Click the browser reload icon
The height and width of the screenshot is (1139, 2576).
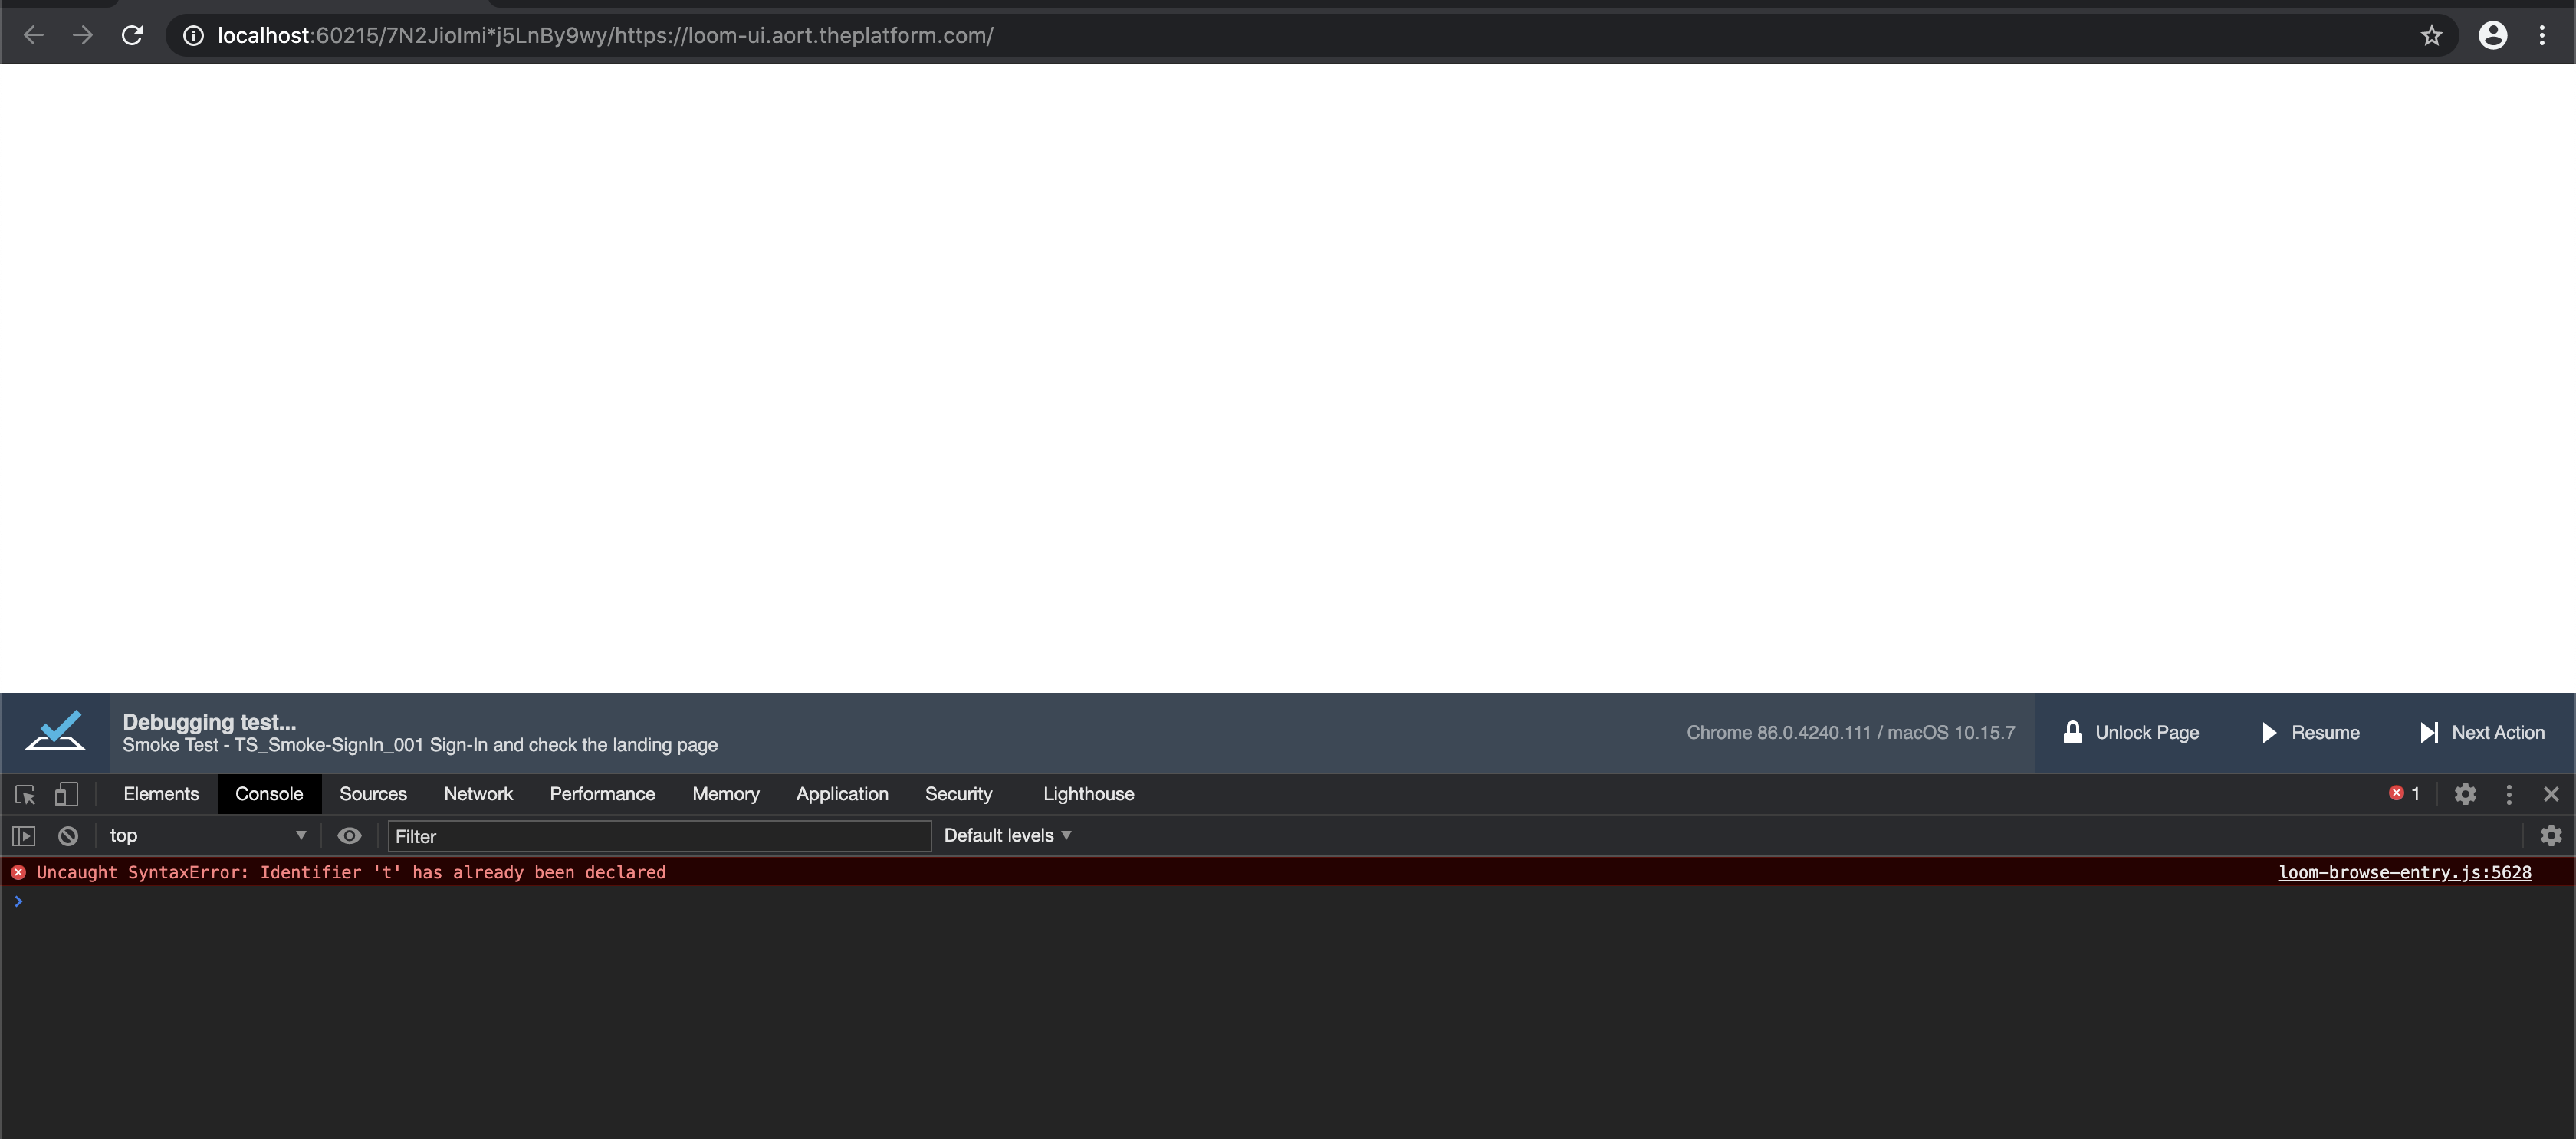pyautogui.click(x=132, y=36)
